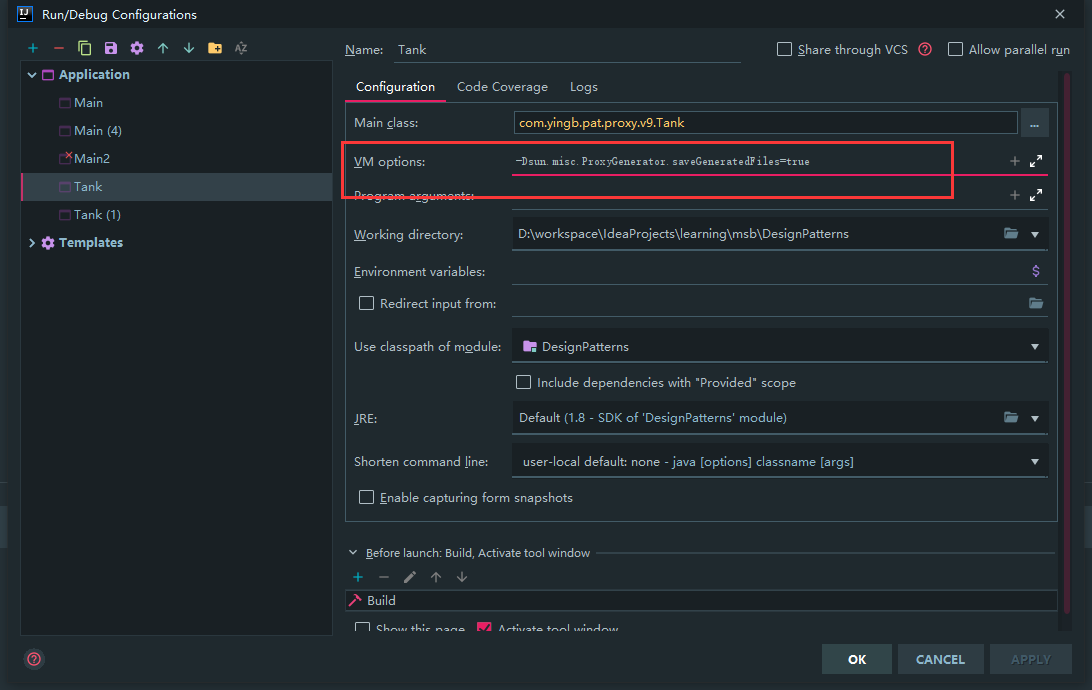Enable capturing form snapshots checkbox

pyautogui.click(x=367, y=498)
